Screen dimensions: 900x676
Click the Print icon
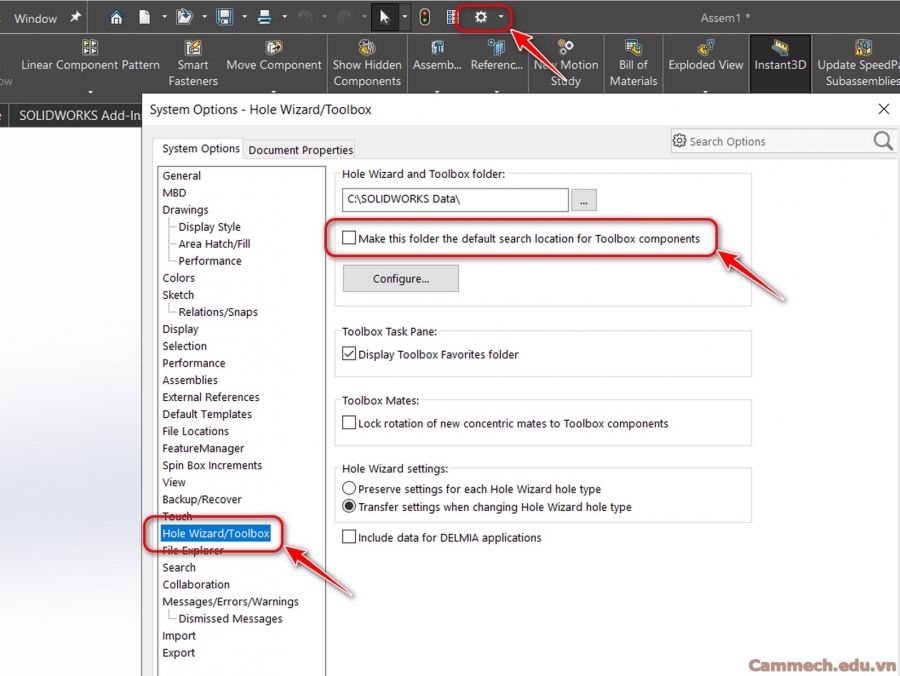(265, 17)
